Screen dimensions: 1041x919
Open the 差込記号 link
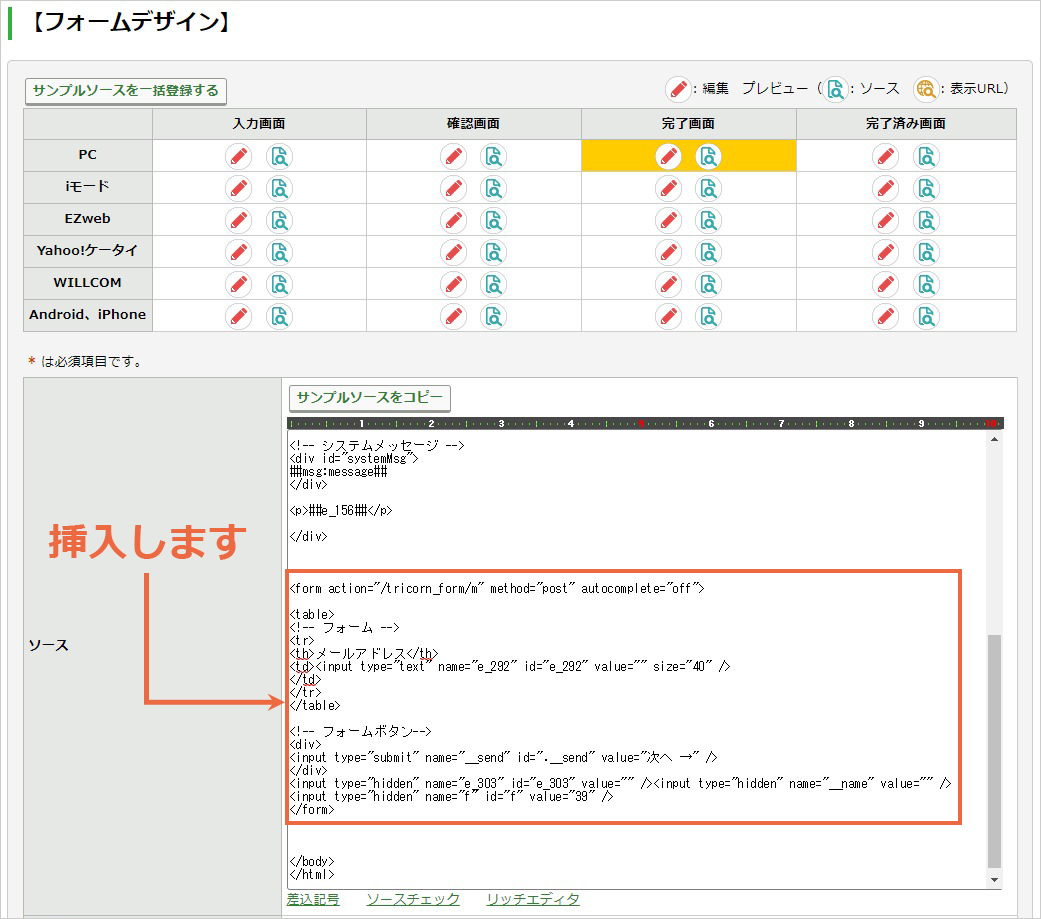tap(313, 899)
